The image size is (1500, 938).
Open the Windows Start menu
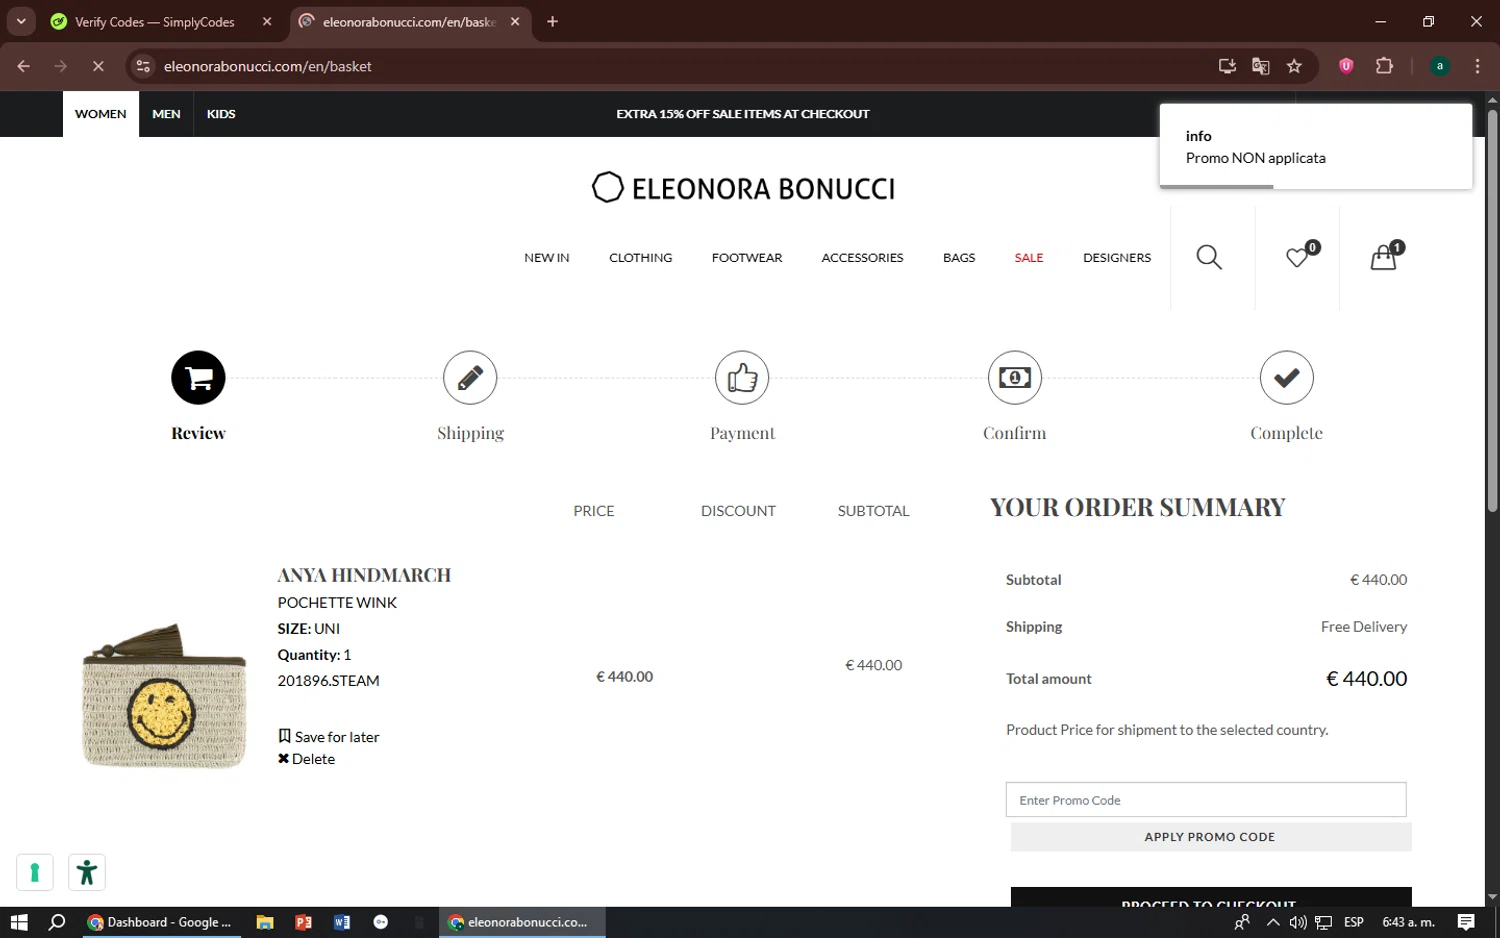coord(19,922)
